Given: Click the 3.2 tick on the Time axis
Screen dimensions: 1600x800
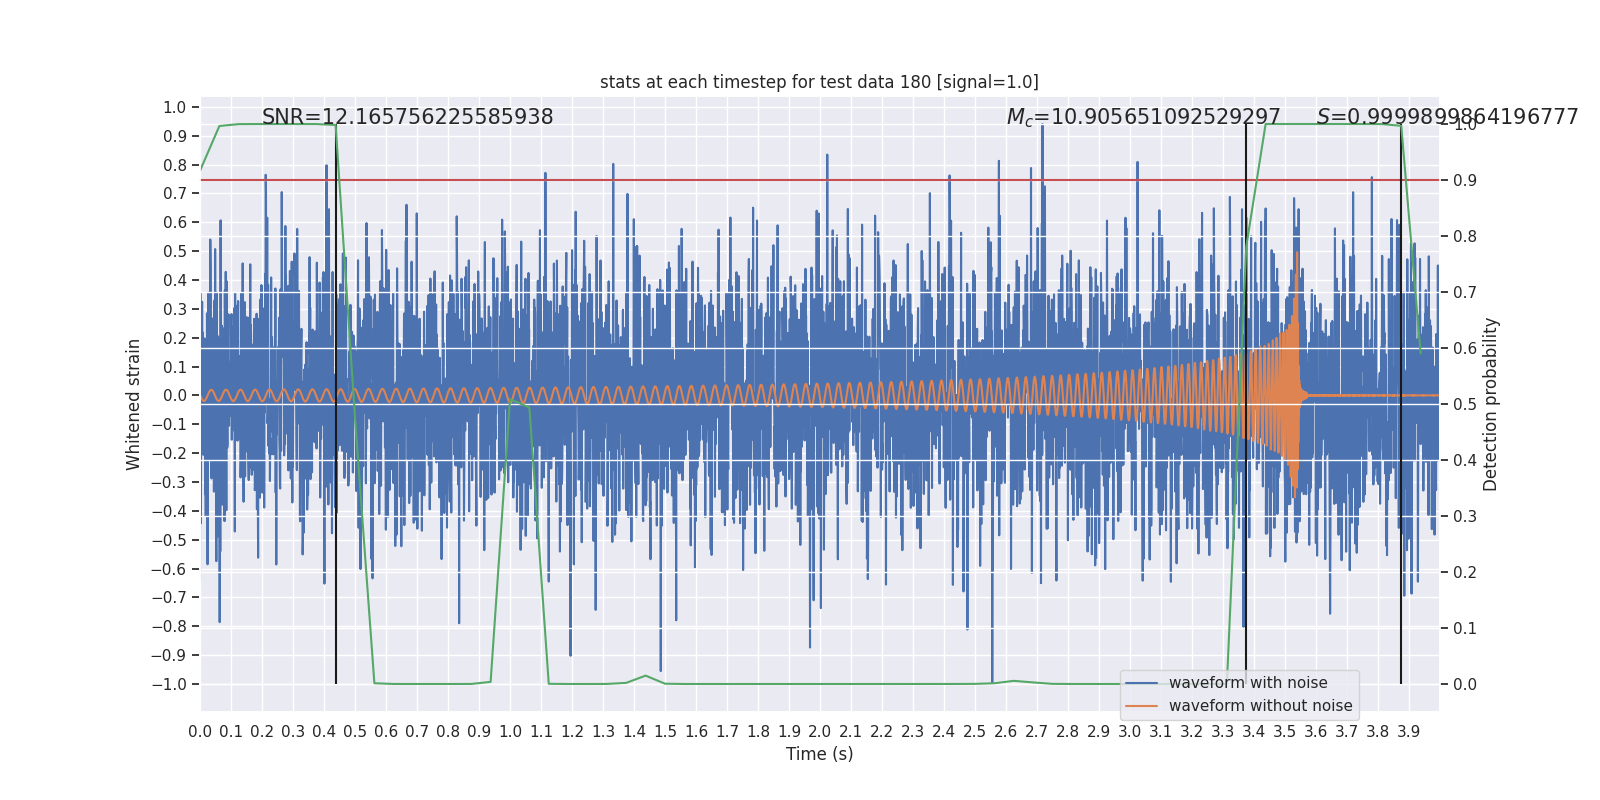Looking at the screenshot, I should click(1192, 732).
